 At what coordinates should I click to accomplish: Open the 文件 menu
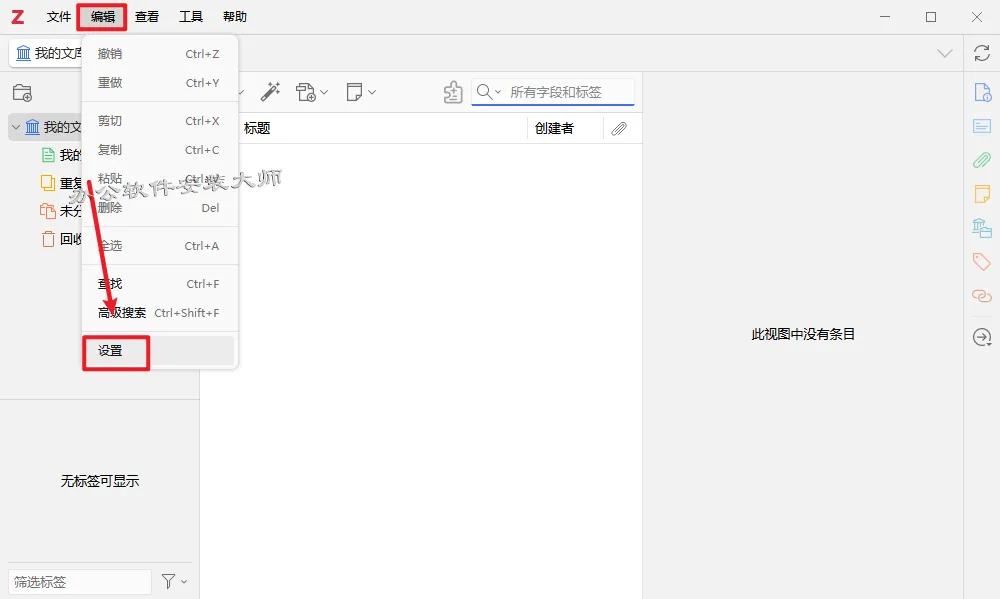[x=58, y=17]
